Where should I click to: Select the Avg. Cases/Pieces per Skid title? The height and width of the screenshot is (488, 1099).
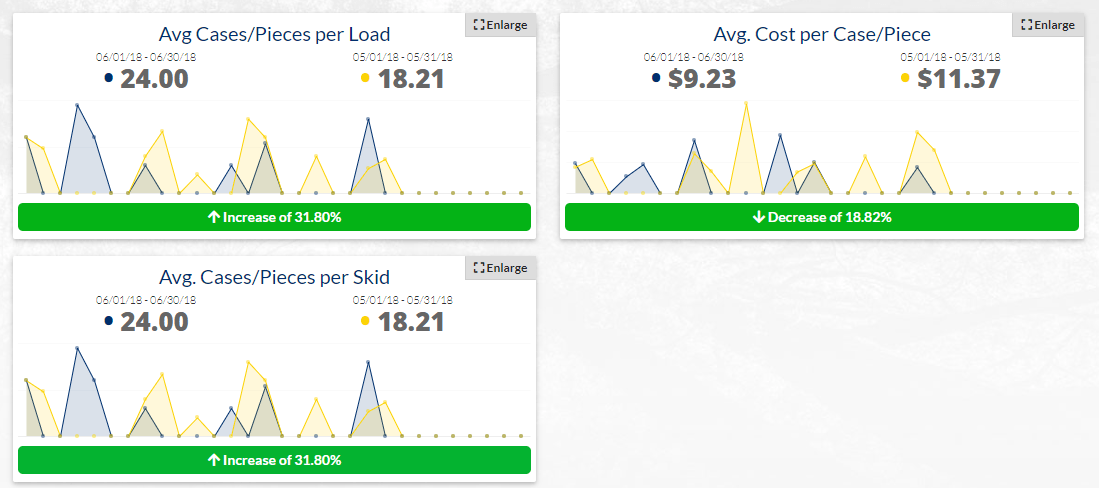pyautogui.click(x=274, y=277)
